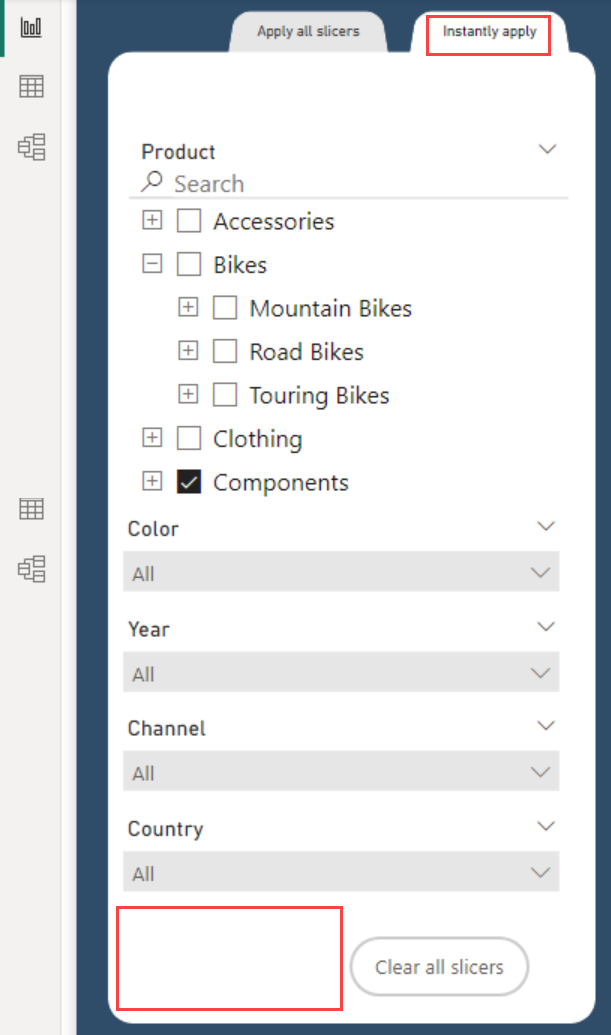
Task: Open Report view bar chart icon
Action: coord(31,27)
